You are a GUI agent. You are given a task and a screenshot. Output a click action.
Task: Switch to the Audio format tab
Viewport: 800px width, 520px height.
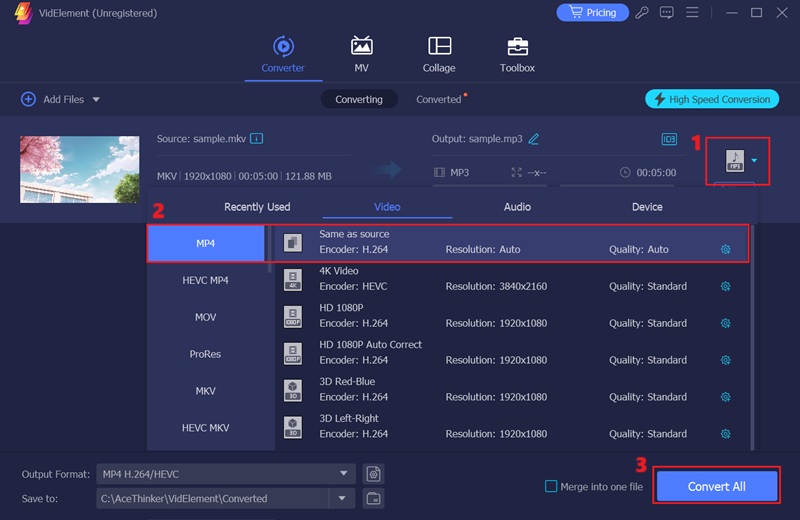517,207
